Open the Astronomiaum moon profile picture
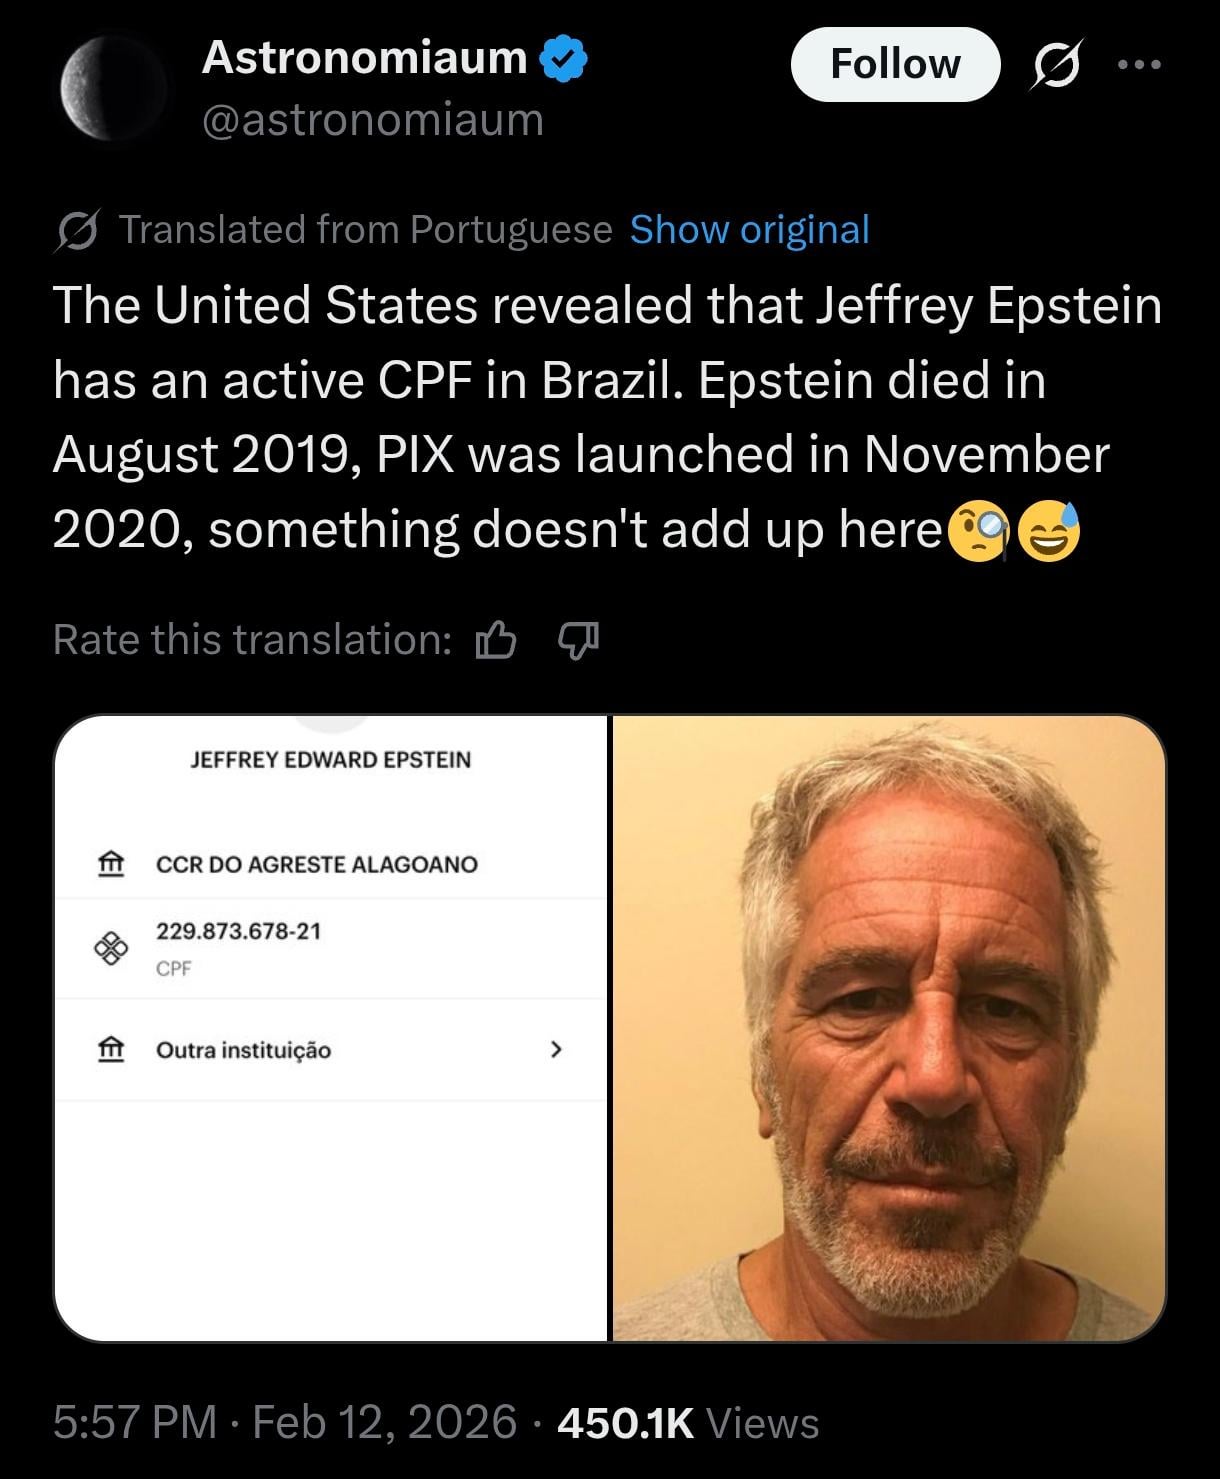Screen dimensions: 1220x1479 click(x=113, y=92)
